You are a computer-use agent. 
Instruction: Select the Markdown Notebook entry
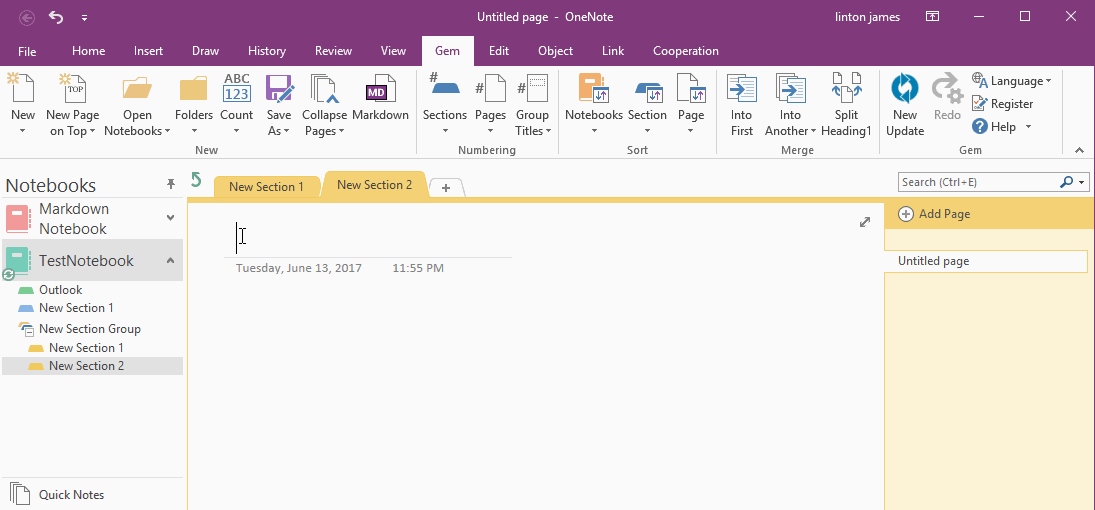pos(91,219)
